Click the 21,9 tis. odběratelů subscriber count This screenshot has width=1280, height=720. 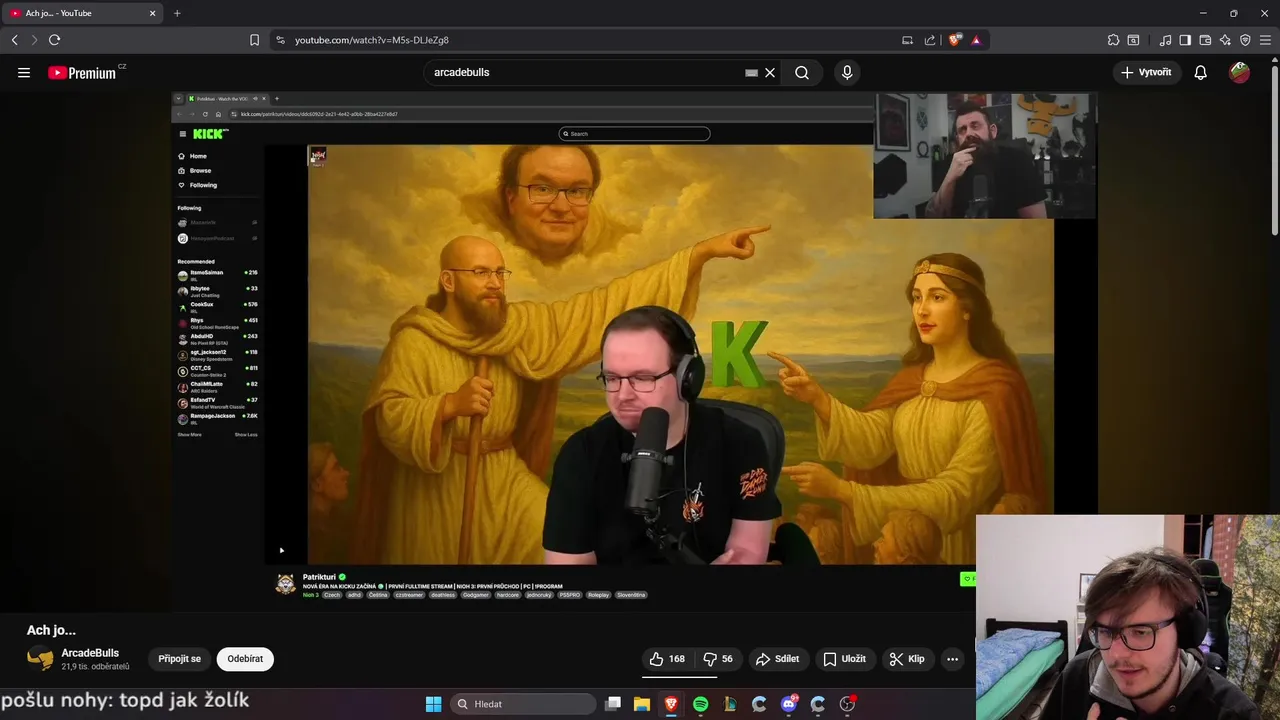(x=95, y=667)
